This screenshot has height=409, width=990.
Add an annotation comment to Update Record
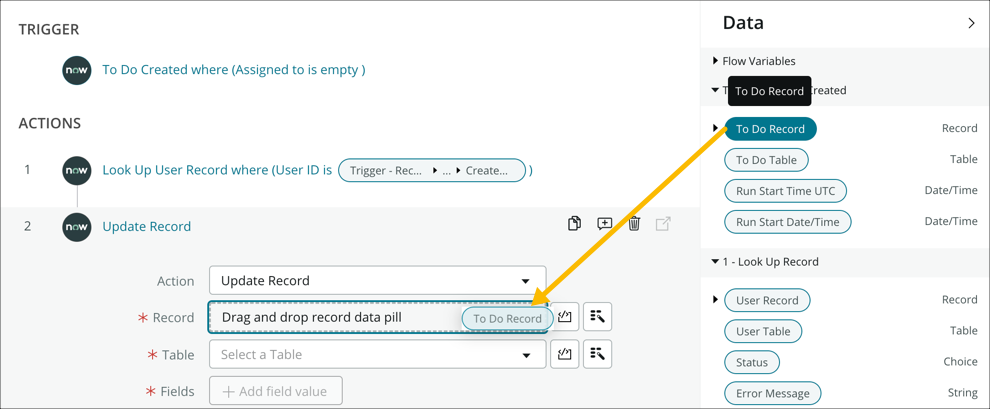coord(605,224)
